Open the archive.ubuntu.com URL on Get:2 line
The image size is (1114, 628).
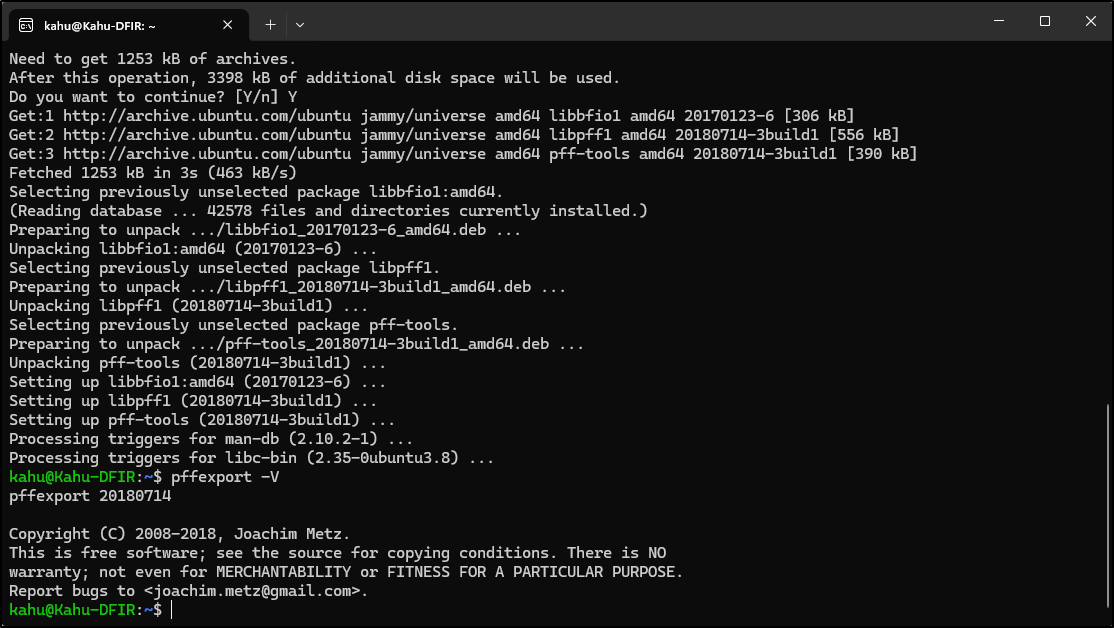point(207,135)
